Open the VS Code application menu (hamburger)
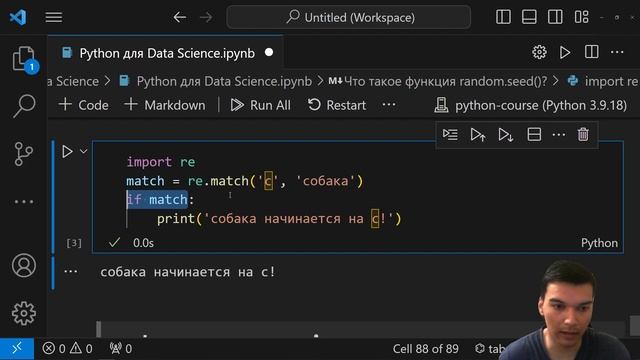The image size is (640, 360). (53, 17)
